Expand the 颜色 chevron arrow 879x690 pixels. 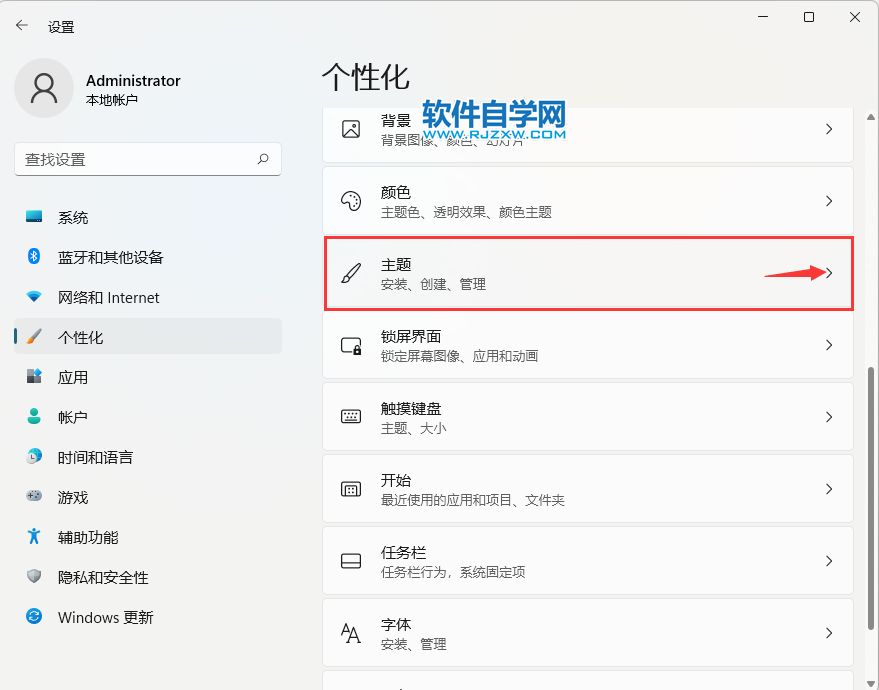pos(828,201)
